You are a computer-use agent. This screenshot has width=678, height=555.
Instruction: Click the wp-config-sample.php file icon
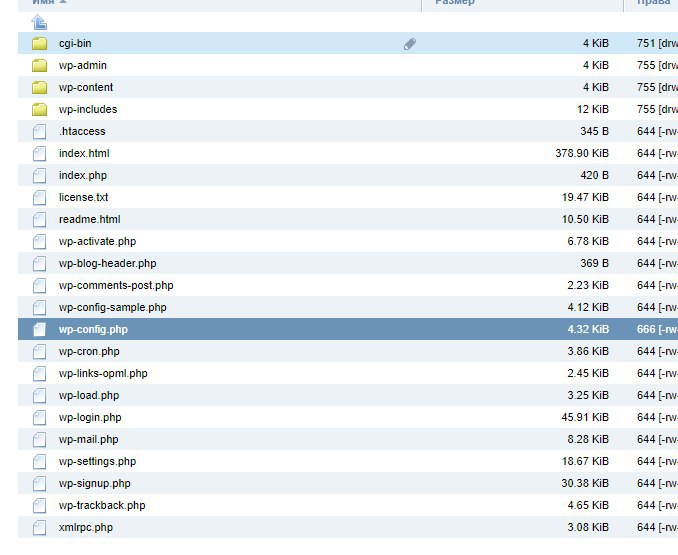(x=39, y=308)
